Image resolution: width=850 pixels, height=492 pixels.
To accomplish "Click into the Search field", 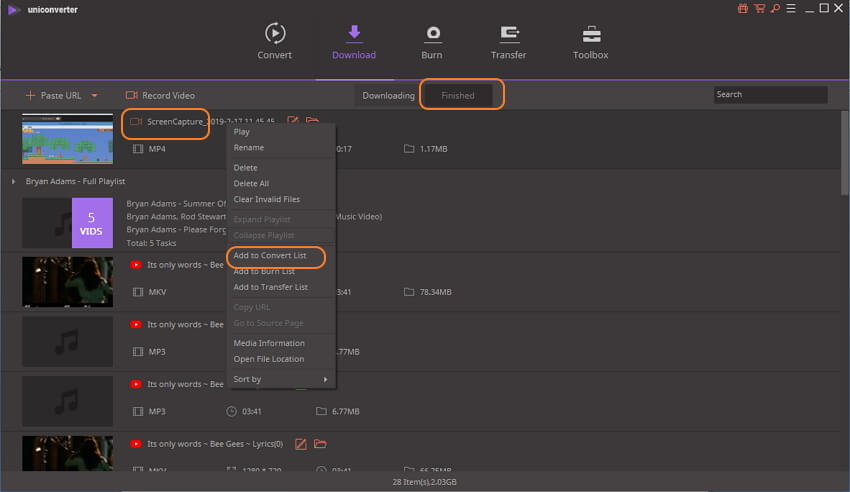I will pyautogui.click(x=770, y=95).
